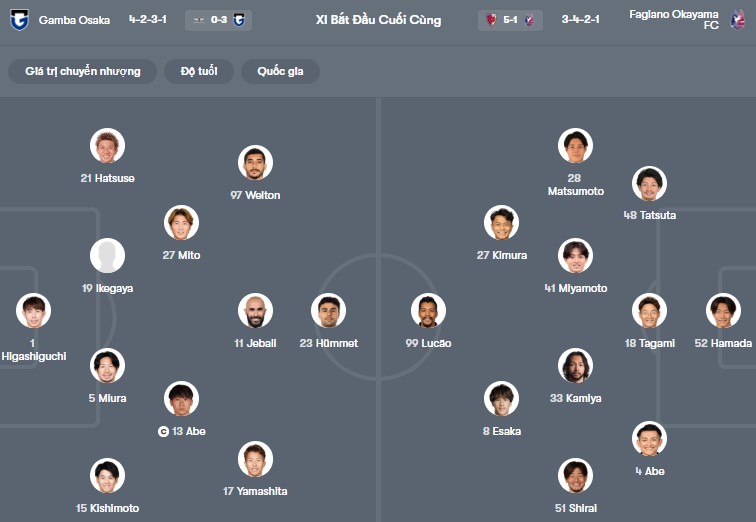The width and height of the screenshot is (756, 522).
Task: Select Lucão's player avatar
Action: click(x=428, y=311)
